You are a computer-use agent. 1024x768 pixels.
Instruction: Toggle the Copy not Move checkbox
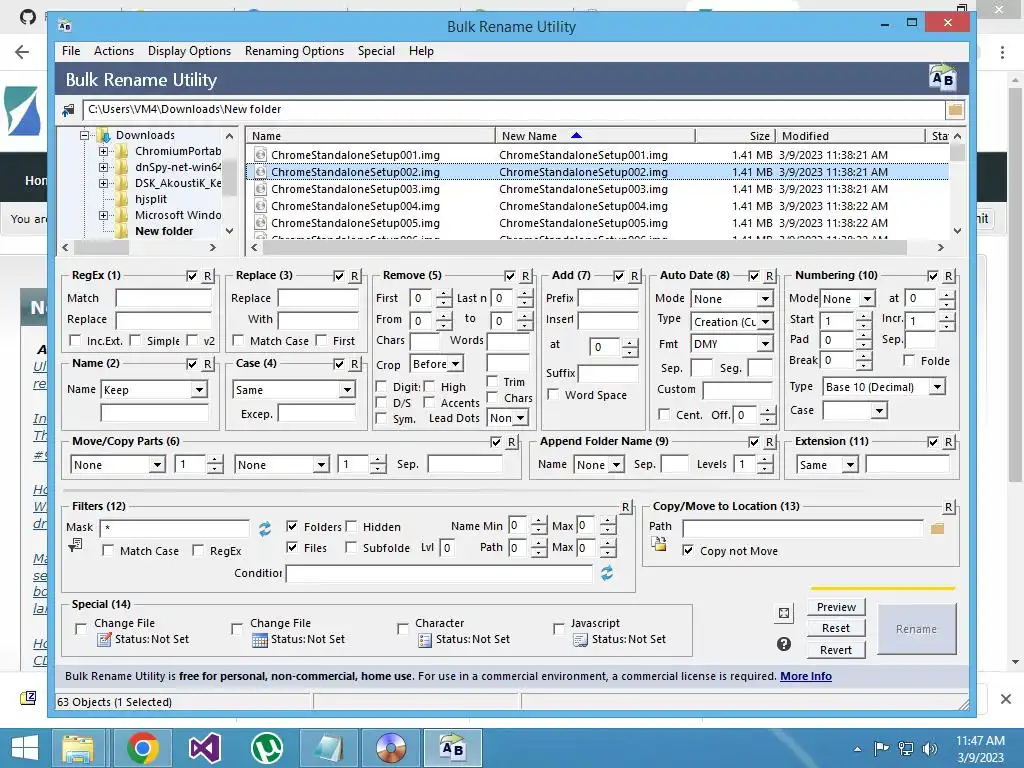[688, 551]
